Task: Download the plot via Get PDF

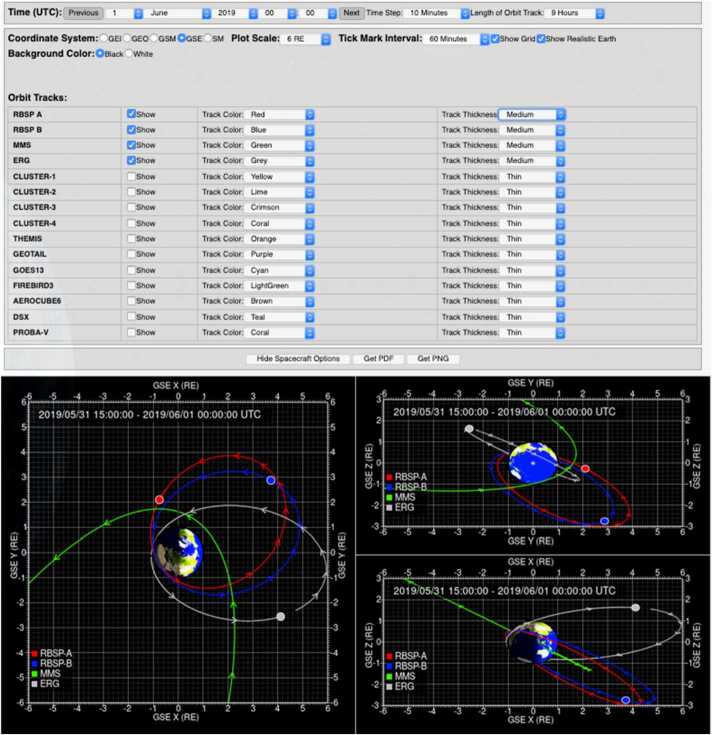Action: click(378, 359)
